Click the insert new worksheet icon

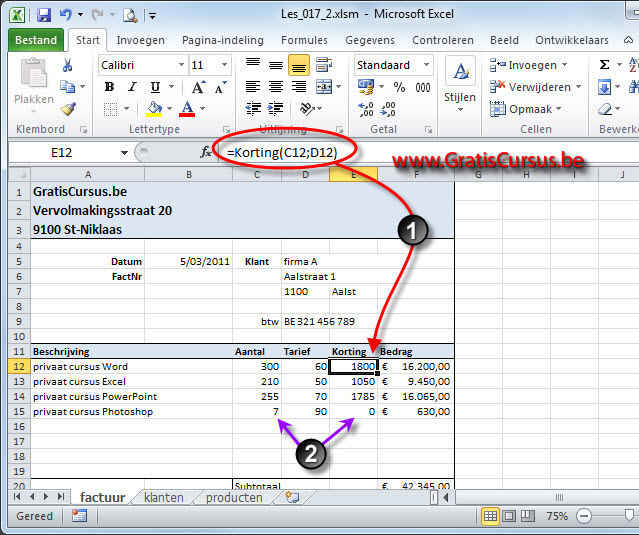(292, 497)
